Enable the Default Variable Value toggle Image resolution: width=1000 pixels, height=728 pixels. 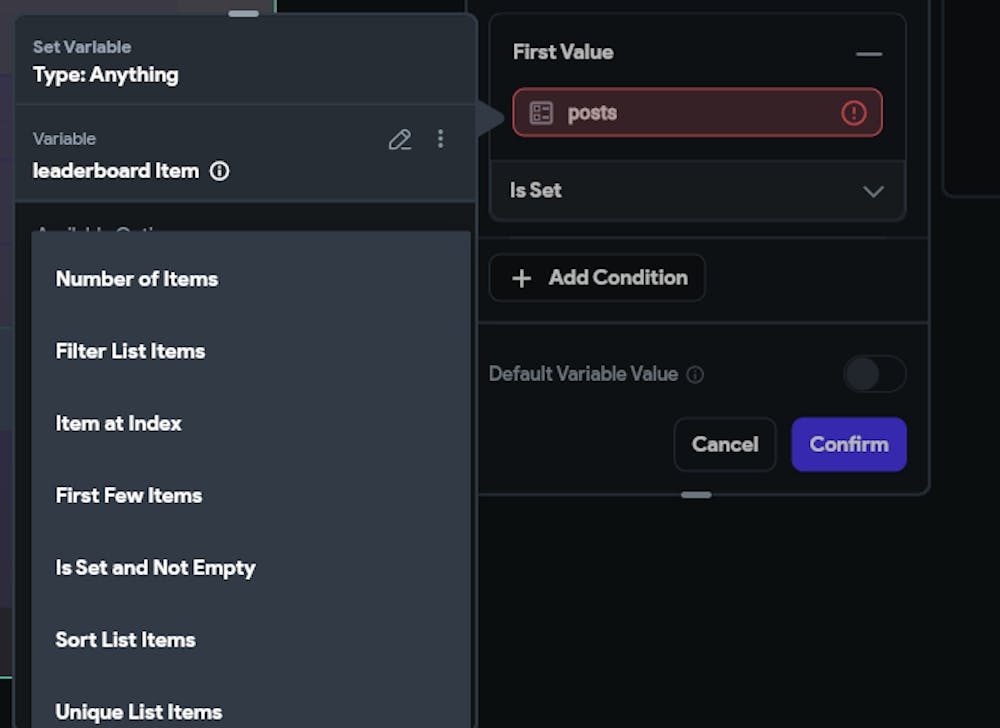point(874,374)
